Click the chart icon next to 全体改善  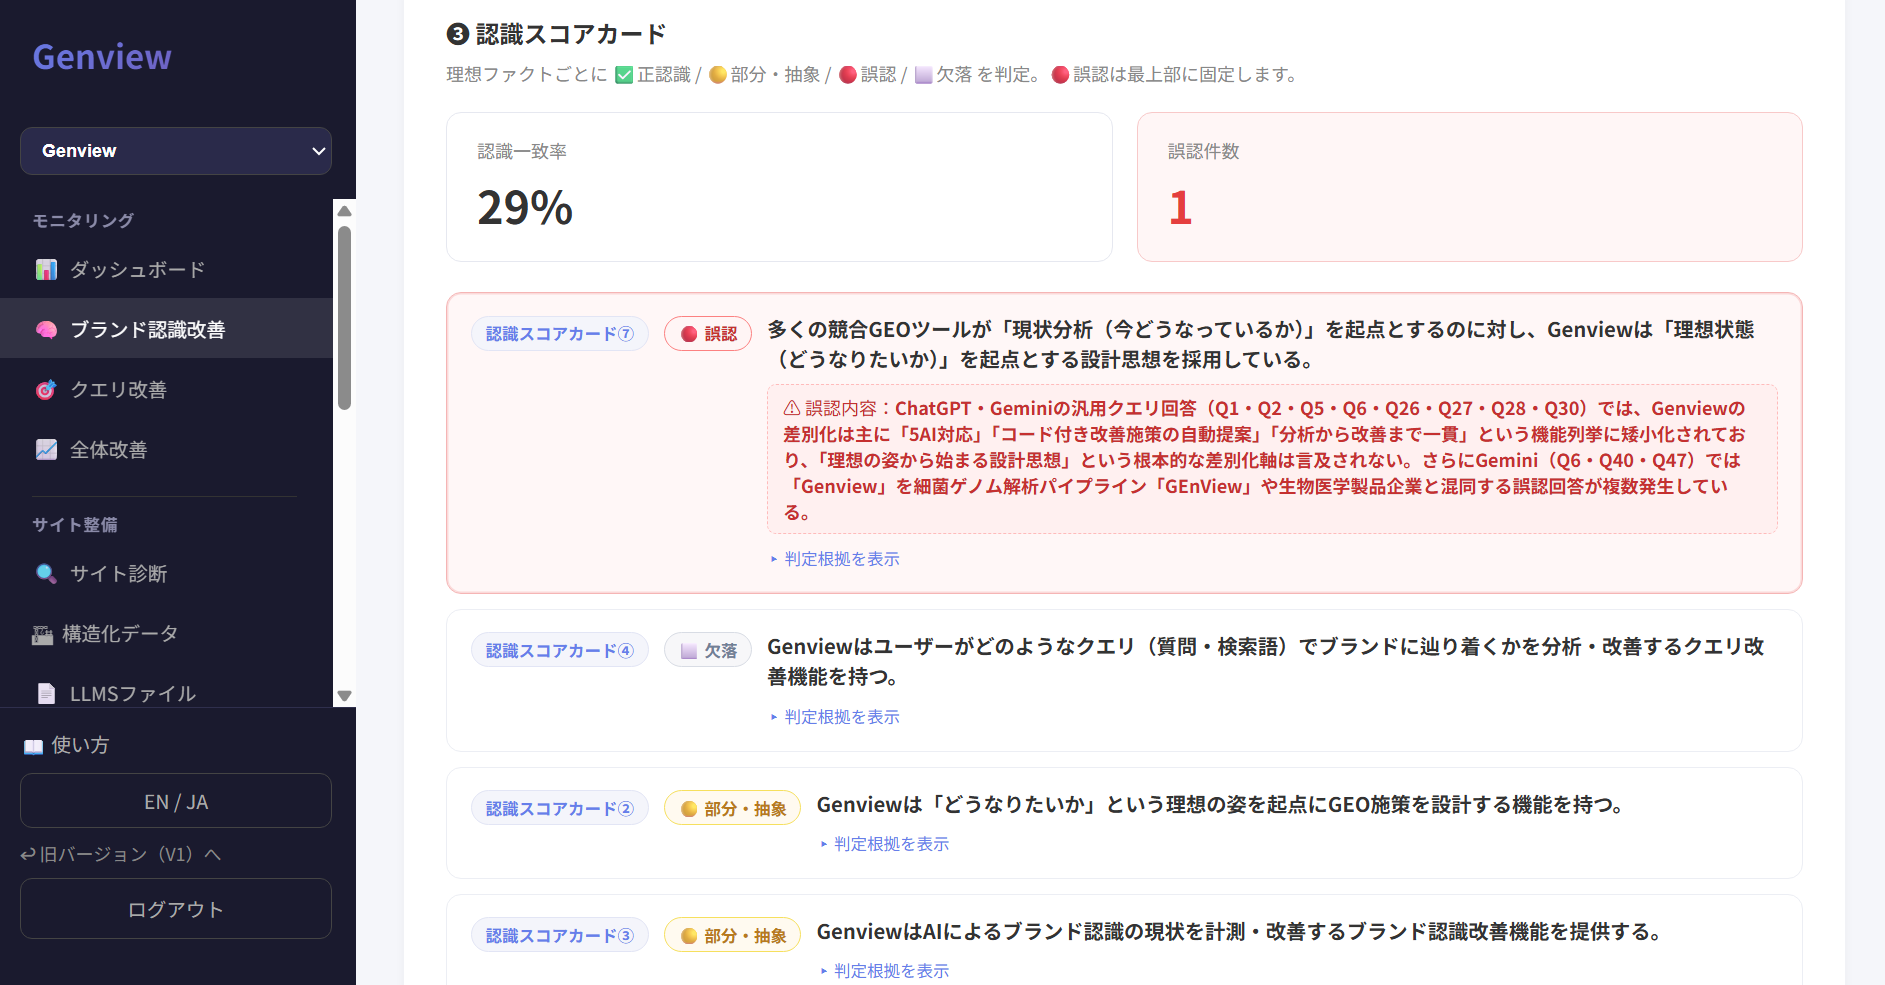coord(46,450)
